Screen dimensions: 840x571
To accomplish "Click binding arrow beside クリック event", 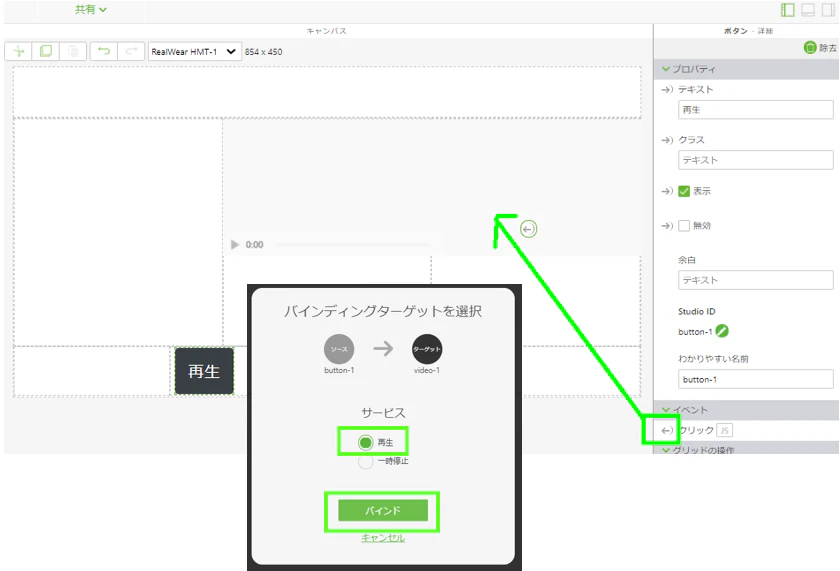I will (666, 430).
